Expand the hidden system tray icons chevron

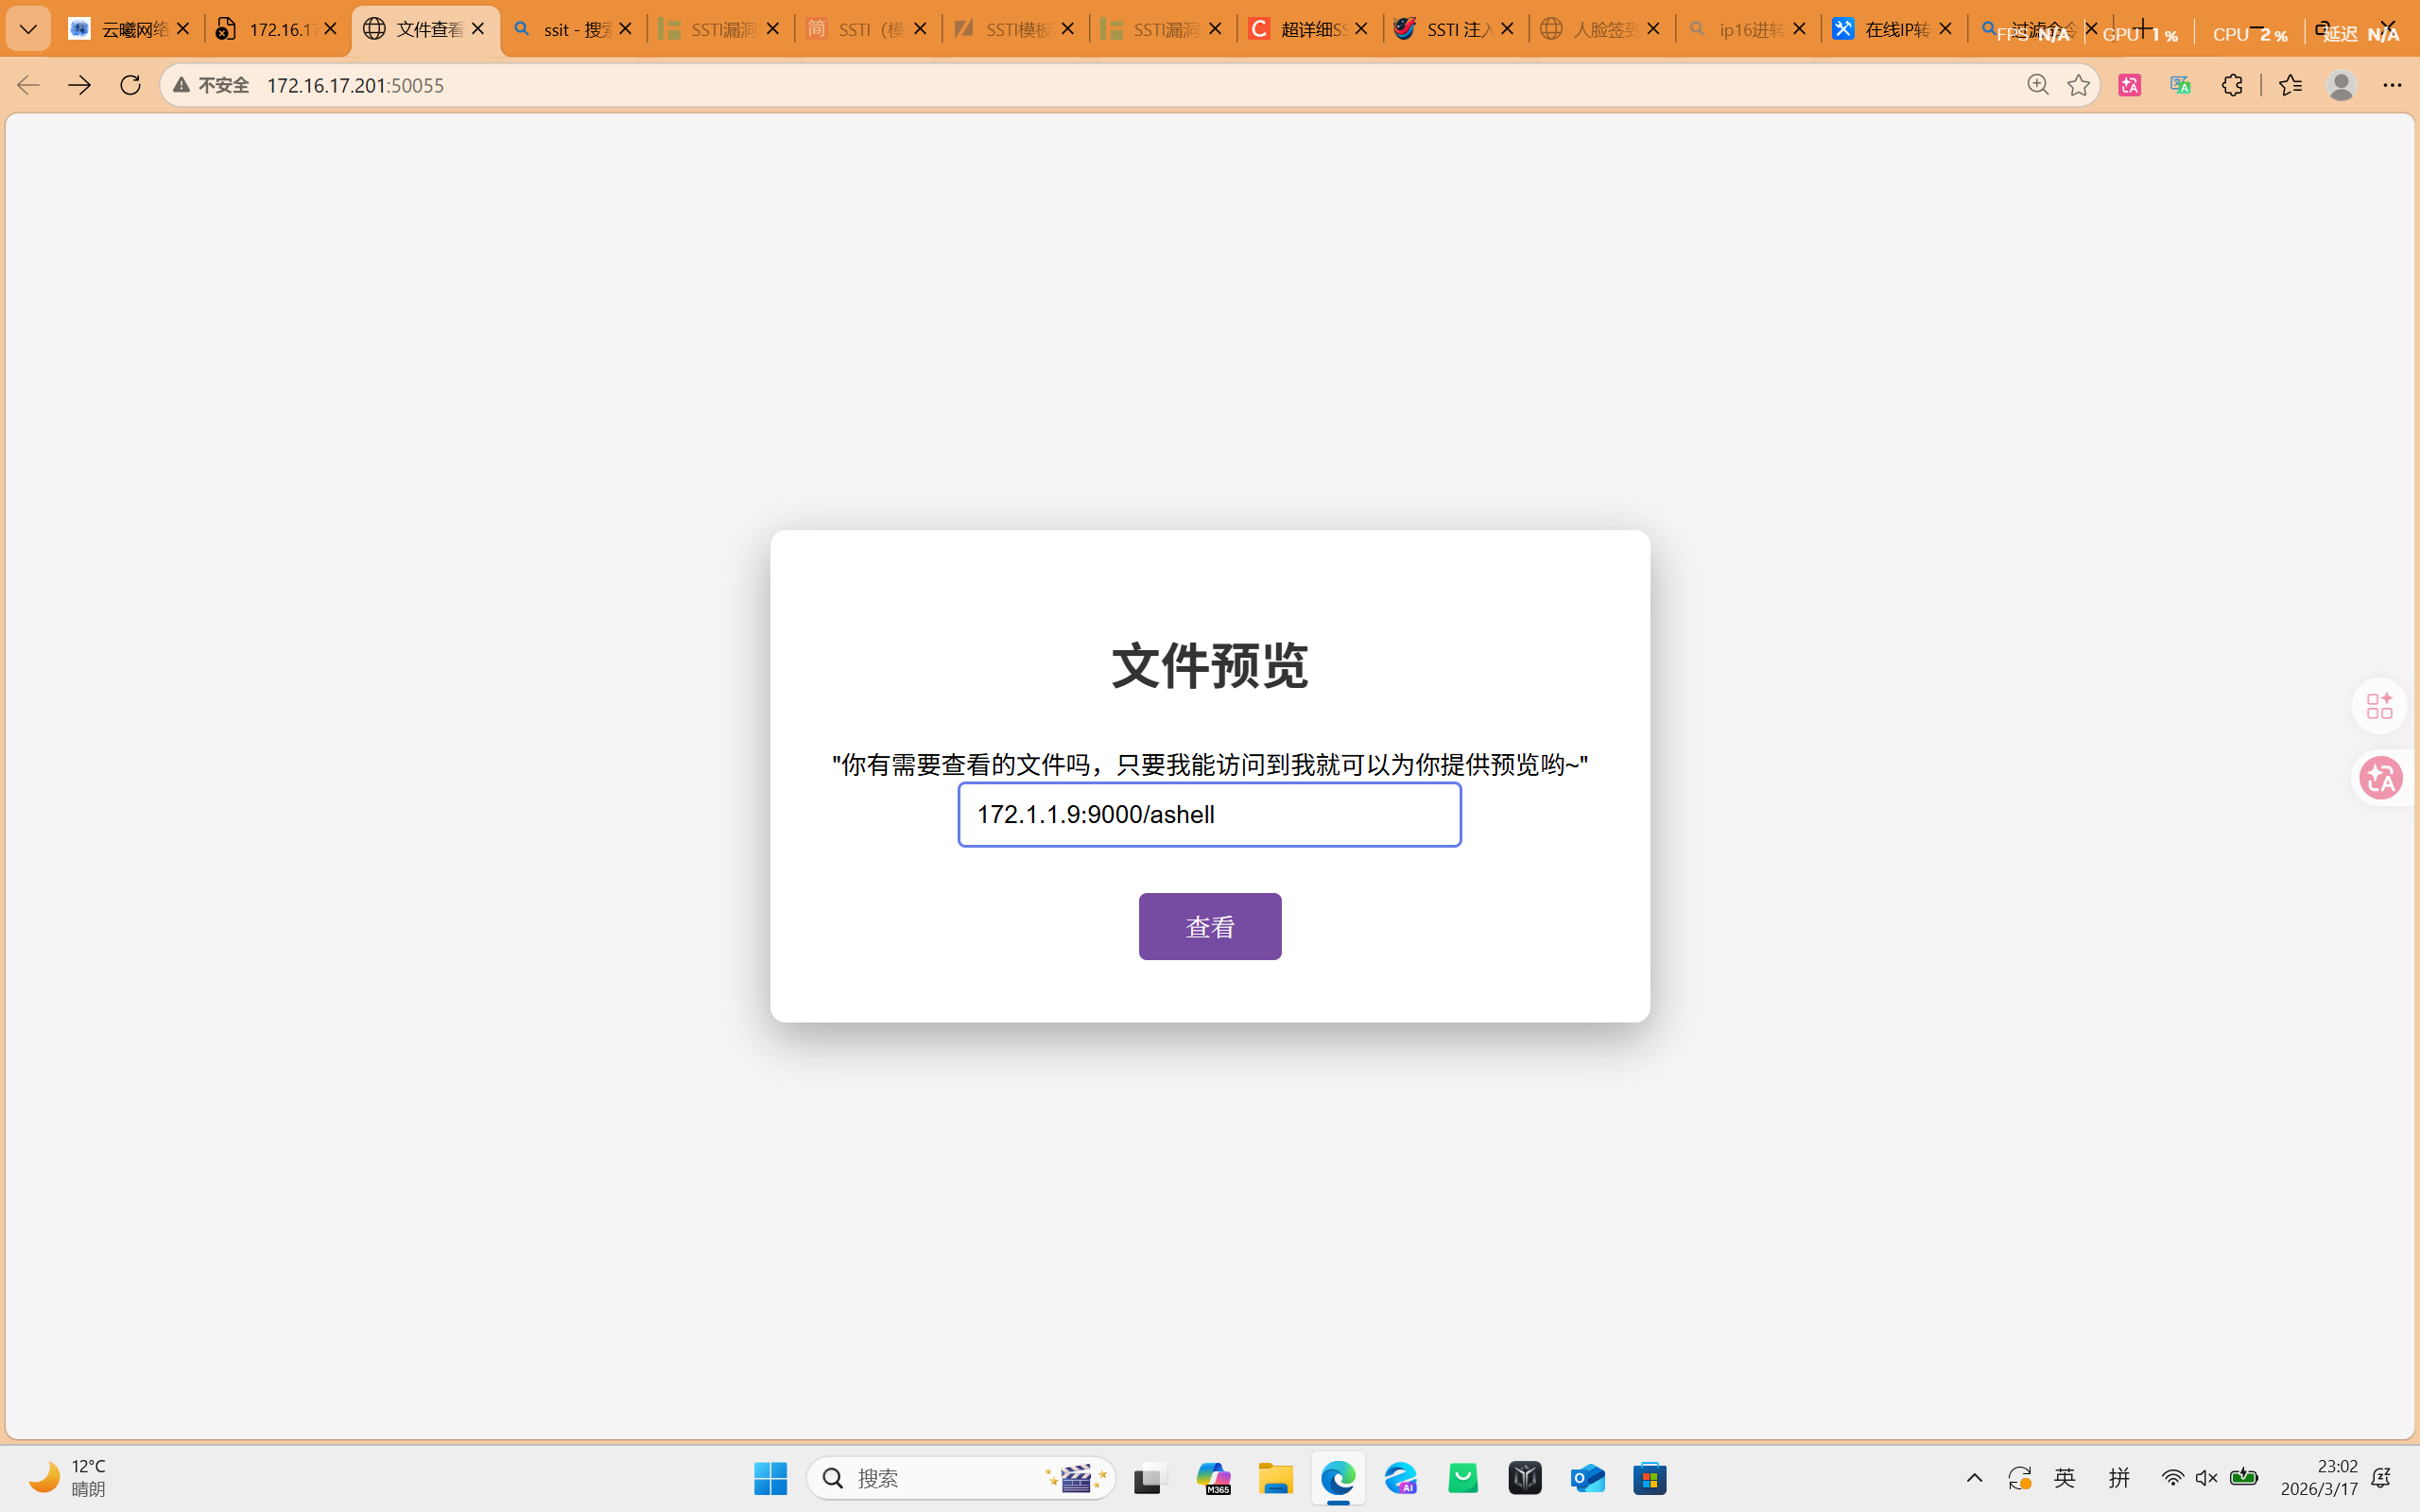click(1974, 1478)
